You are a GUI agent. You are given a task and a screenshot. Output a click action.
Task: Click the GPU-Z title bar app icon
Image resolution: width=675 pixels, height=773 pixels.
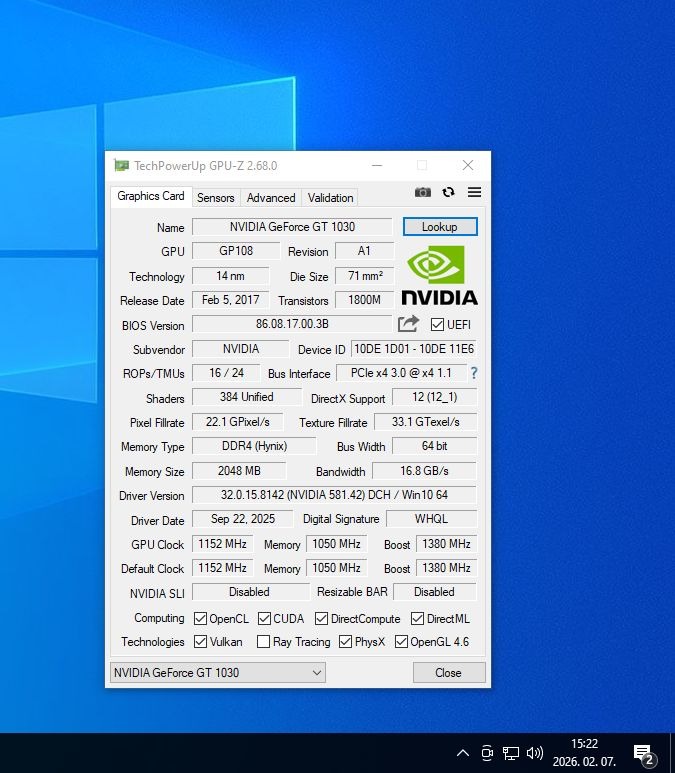click(x=121, y=165)
